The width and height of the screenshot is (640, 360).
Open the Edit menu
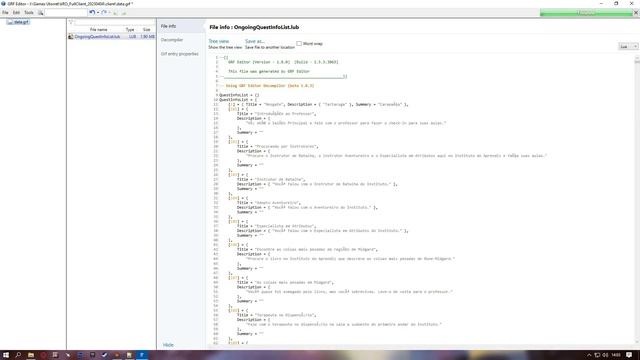[x=16, y=13]
